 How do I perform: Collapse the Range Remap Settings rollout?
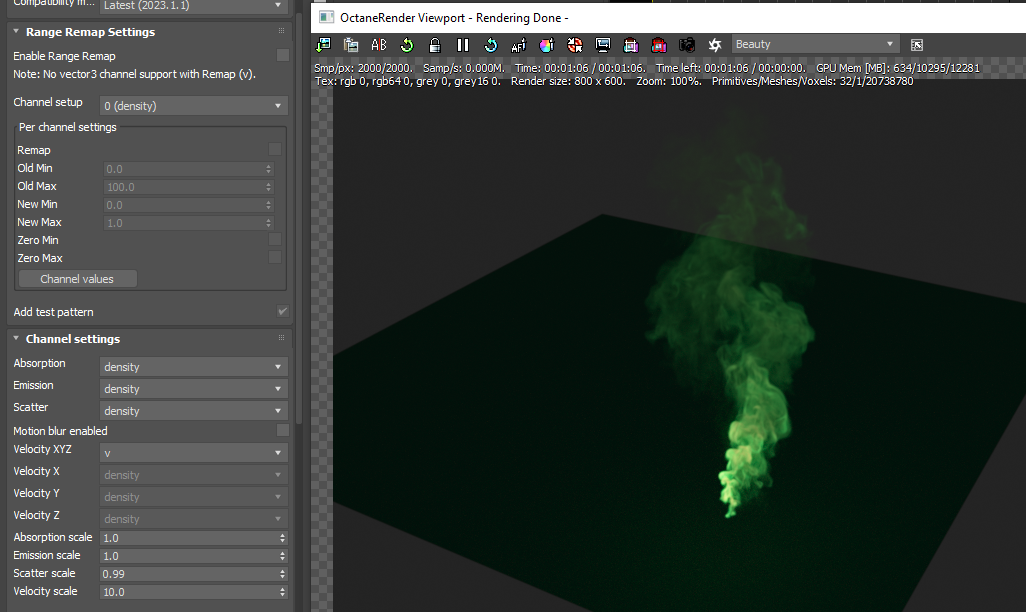[16, 31]
